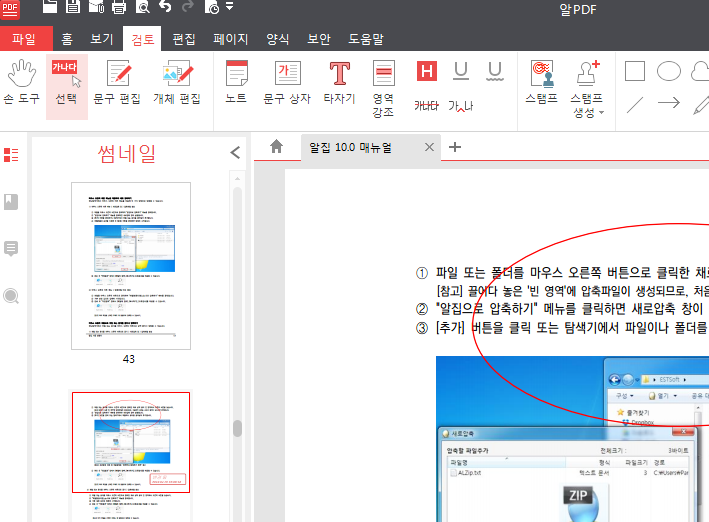Go to the home tab icon
Viewport: 709px width, 522px height.
(276, 147)
